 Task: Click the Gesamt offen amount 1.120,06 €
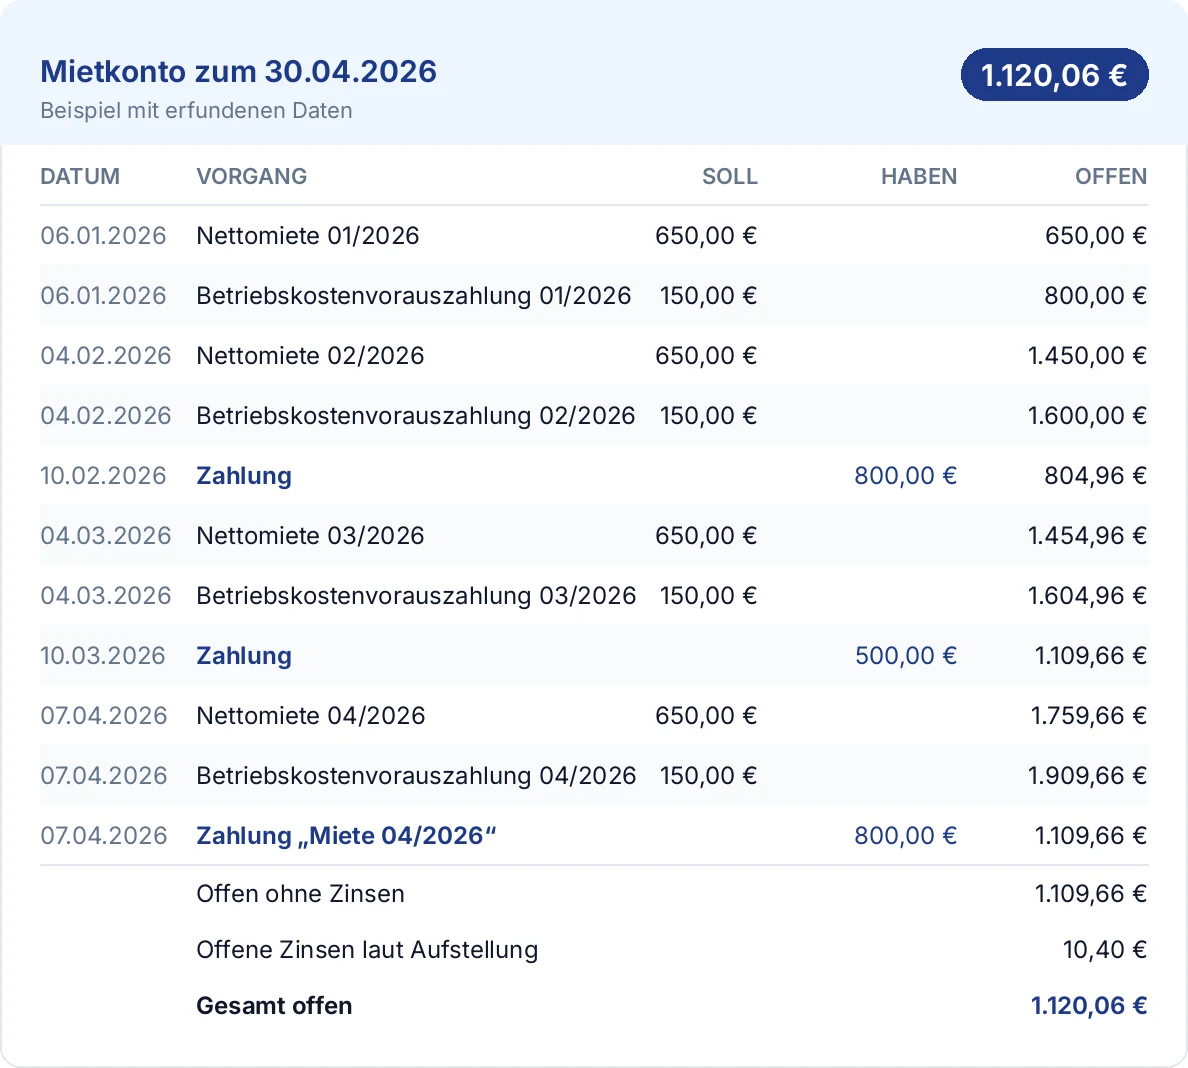click(1089, 1006)
